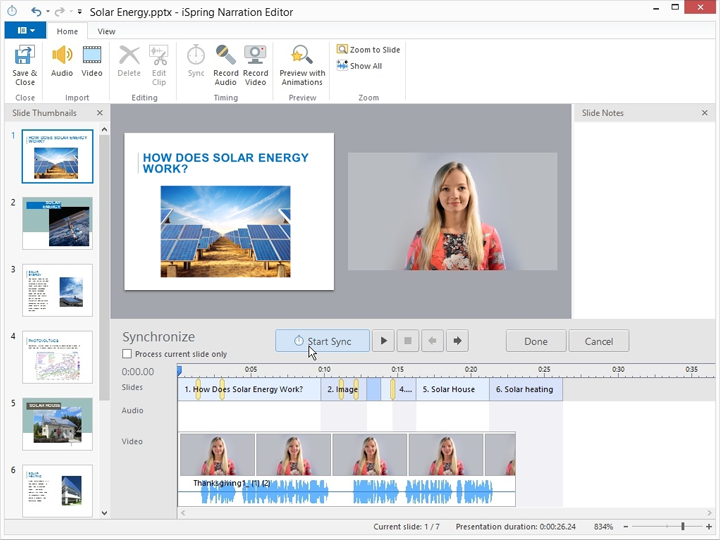The image size is (720, 540).
Task: Open the Edit Clip tool
Action: (x=159, y=65)
